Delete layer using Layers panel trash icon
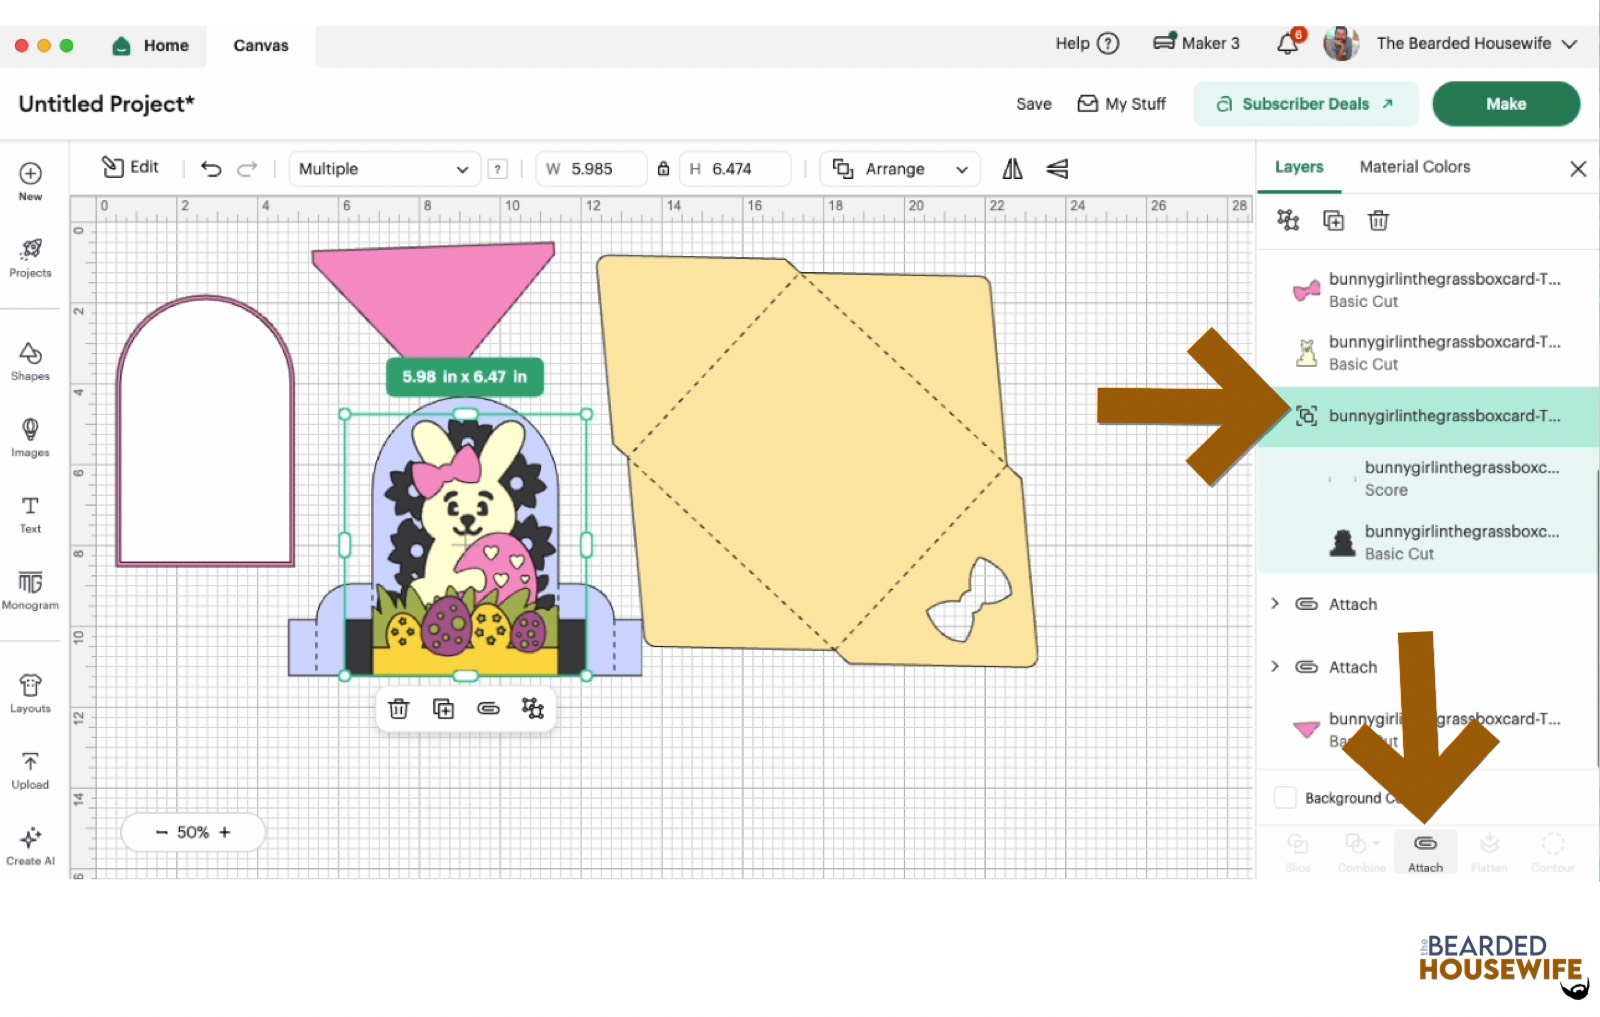The height and width of the screenshot is (1017, 1600). point(1378,221)
